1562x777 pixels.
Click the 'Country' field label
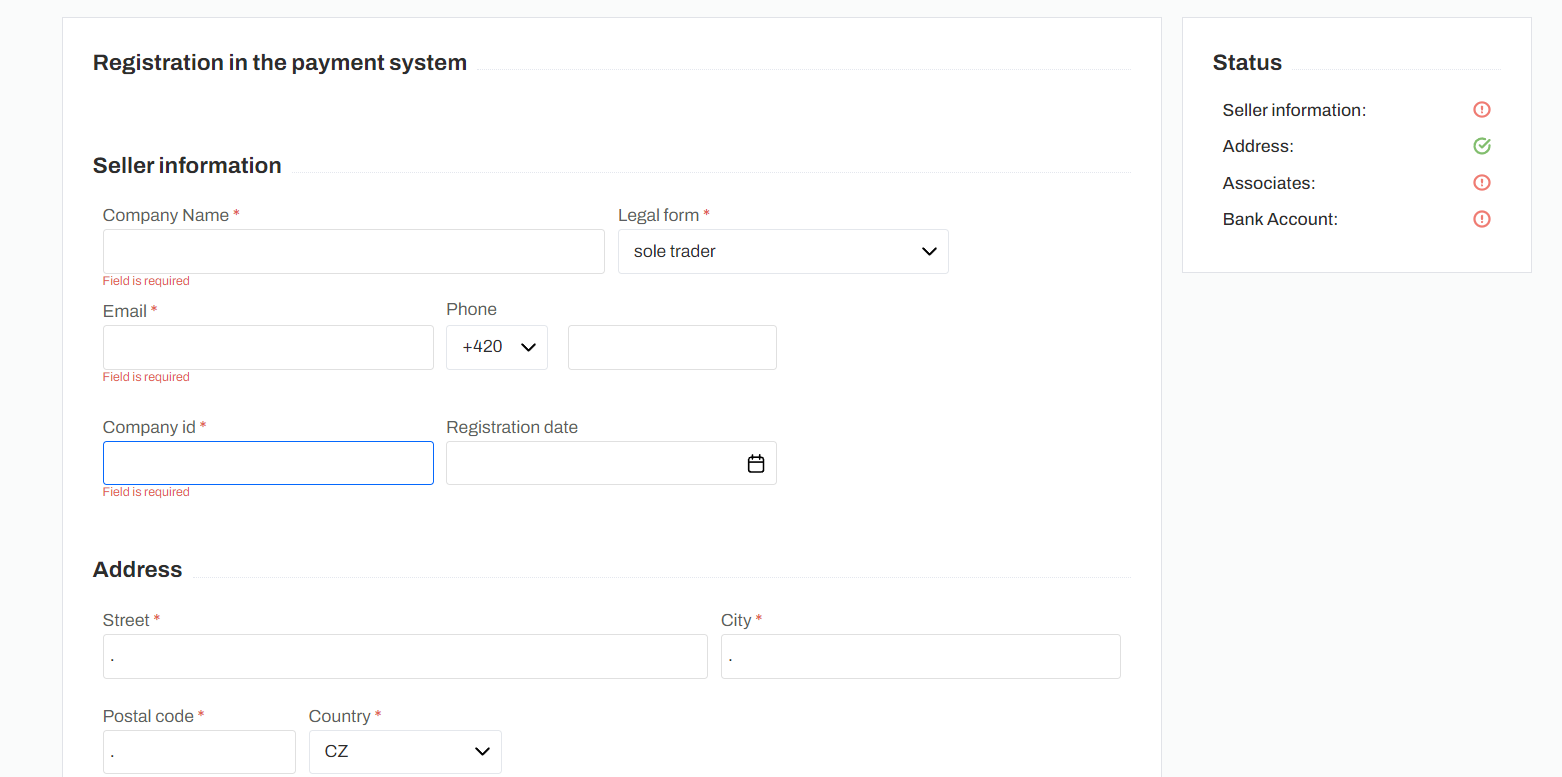[340, 716]
